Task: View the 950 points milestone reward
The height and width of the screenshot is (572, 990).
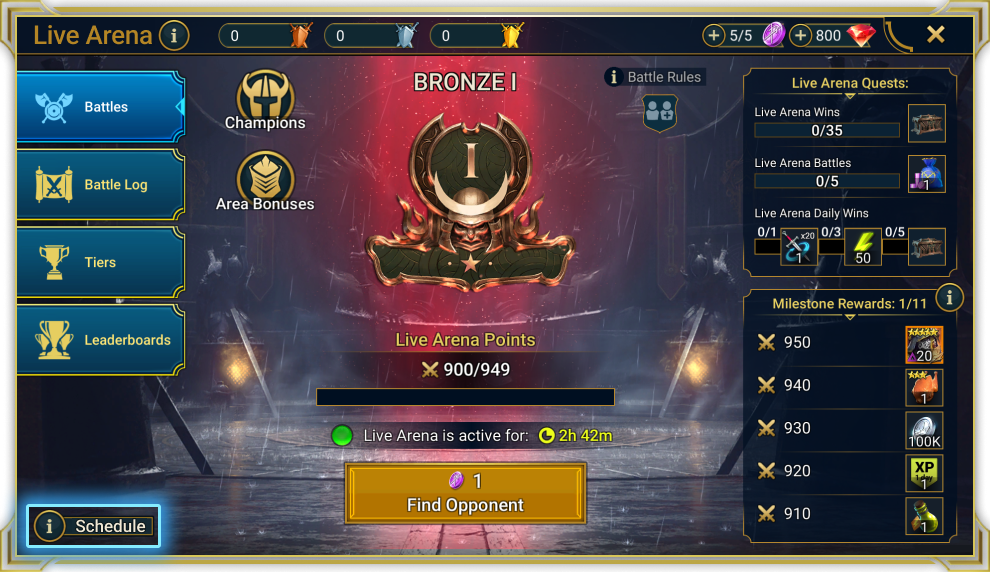Action: tap(924, 345)
